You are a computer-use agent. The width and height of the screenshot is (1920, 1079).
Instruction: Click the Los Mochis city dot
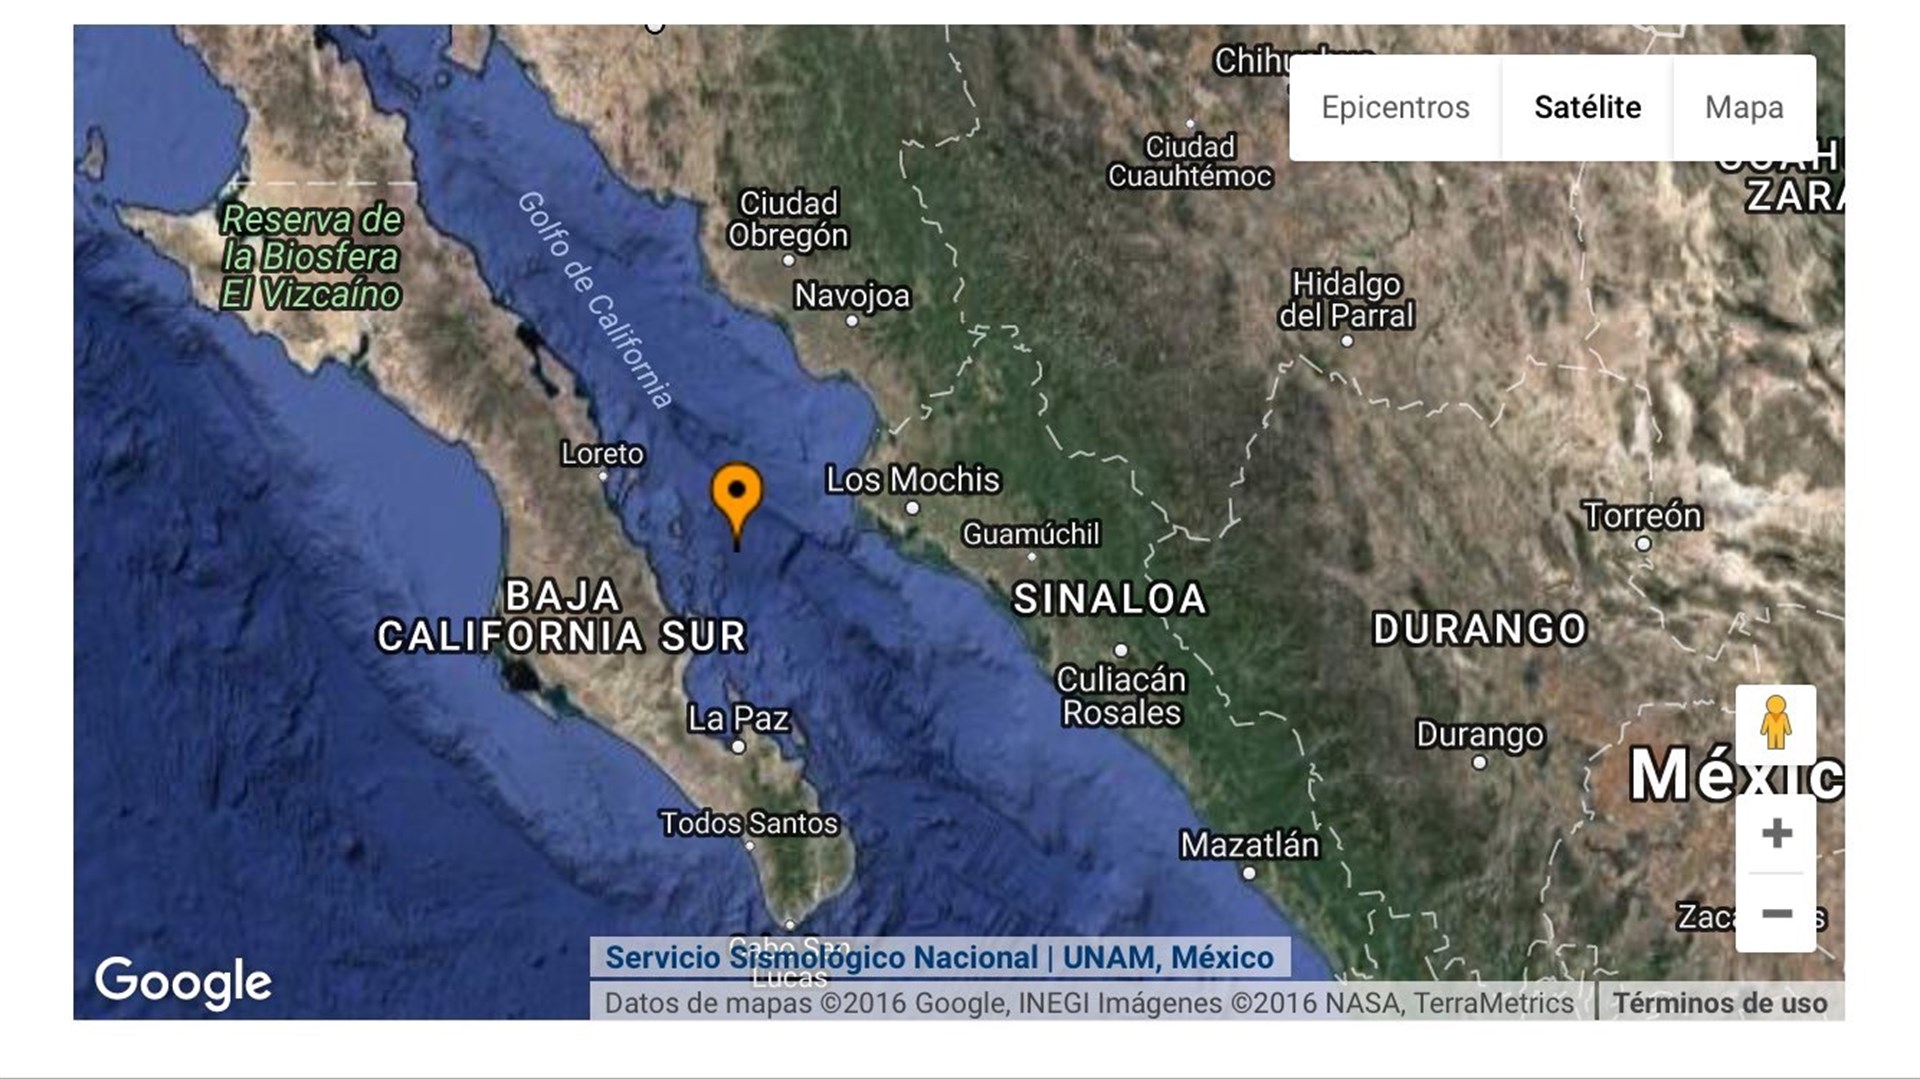(912, 508)
